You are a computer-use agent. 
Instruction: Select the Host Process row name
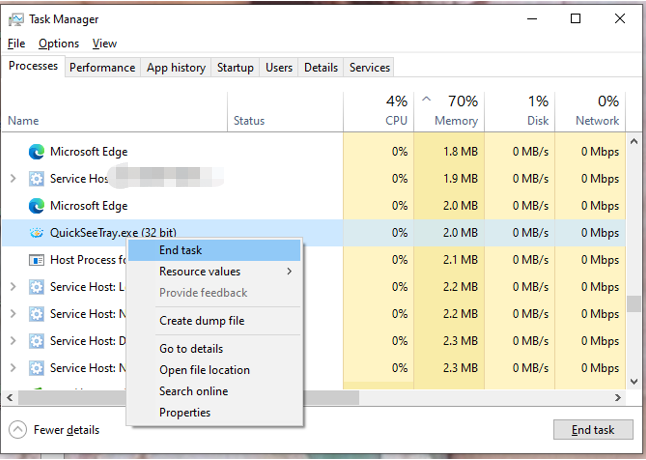tap(88, 260)
